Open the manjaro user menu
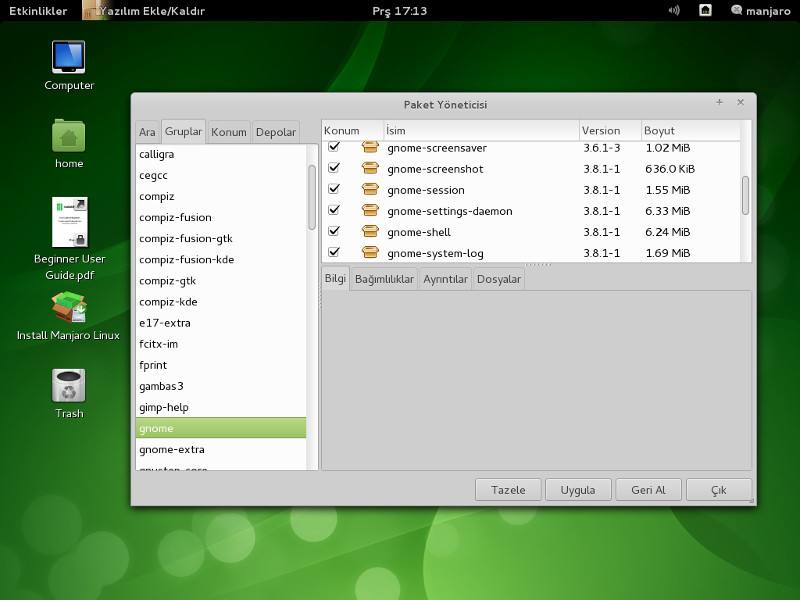This screenshot has height=600, width=800. click(761, 11)
